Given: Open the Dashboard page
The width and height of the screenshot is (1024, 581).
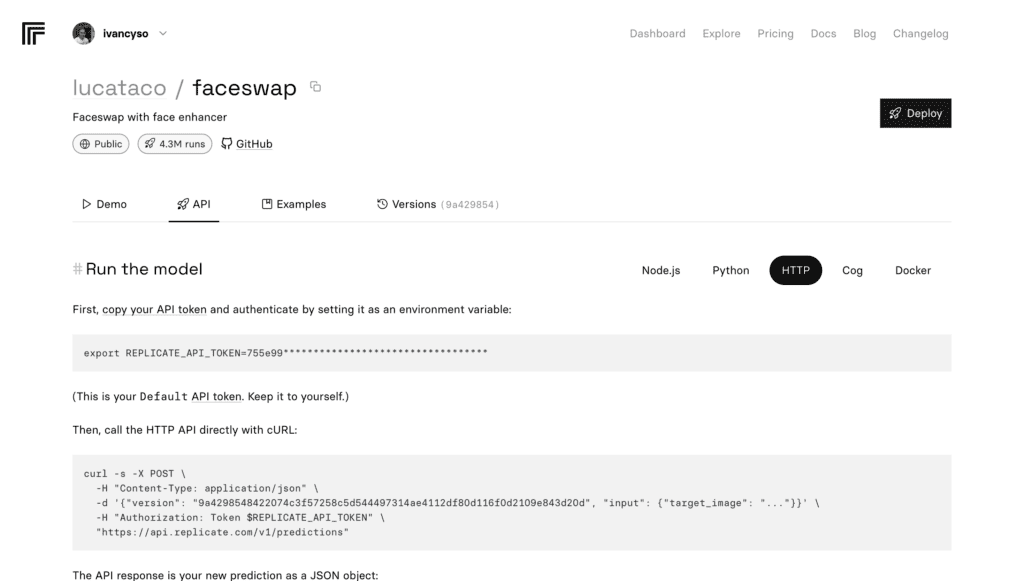Looking at the screenshot, I should tap(657, 33).
